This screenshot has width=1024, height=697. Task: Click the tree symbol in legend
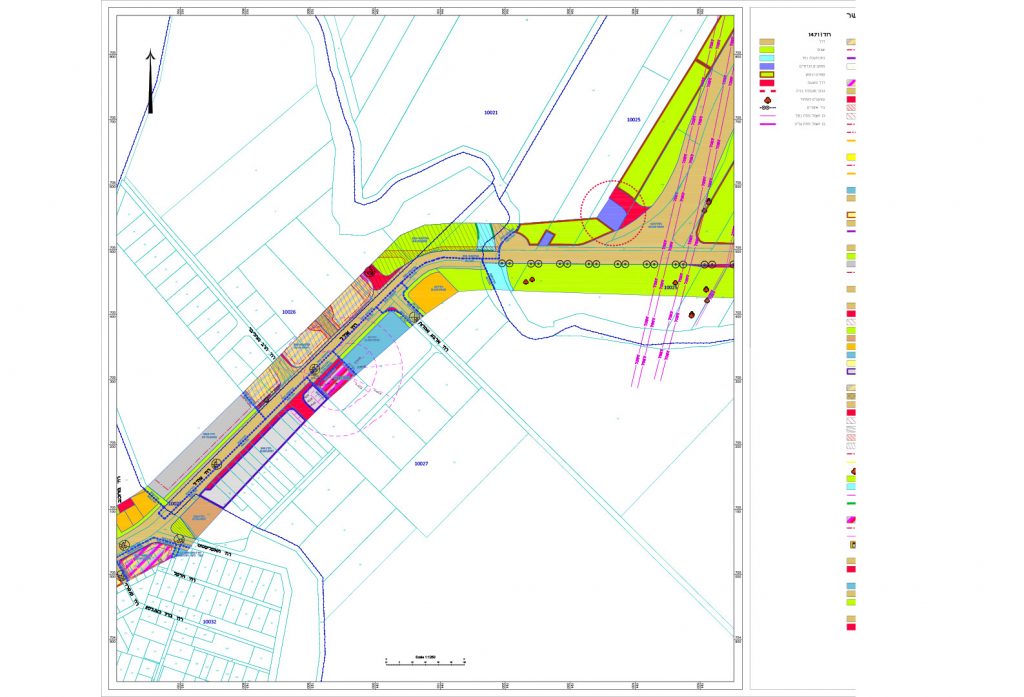pyautogui.click(x=768, y=99)
